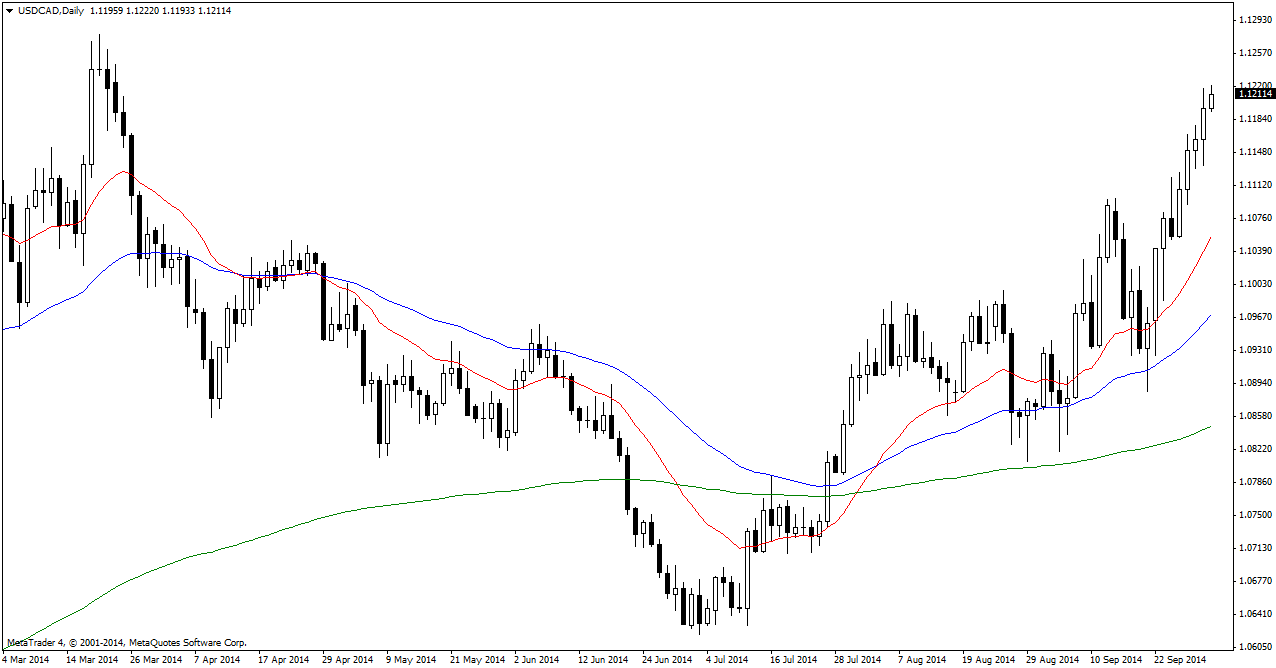The width and height of the screenshot is (1276, 668).
Task: Click the triangle arrow beside USDCAD,Daily
Action: 9,10
